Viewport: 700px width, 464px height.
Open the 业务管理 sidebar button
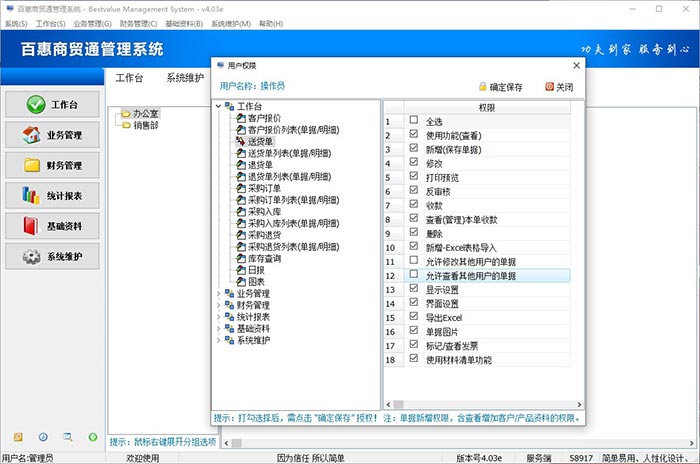pos(52,135)
